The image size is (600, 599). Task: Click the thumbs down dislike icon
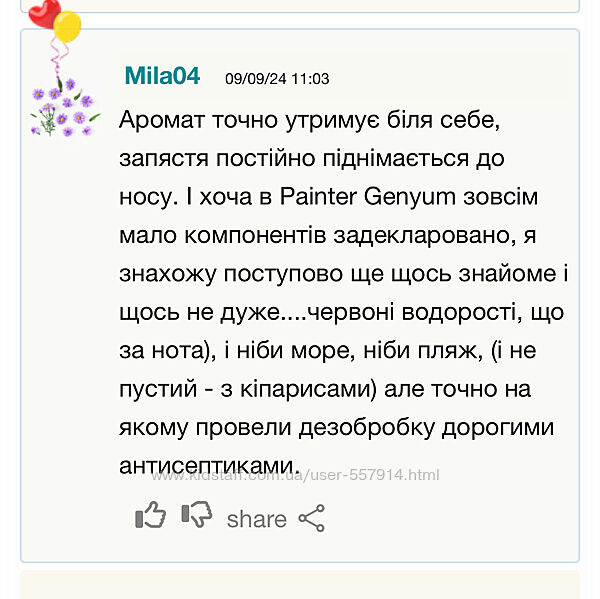(x=197, y=515)
